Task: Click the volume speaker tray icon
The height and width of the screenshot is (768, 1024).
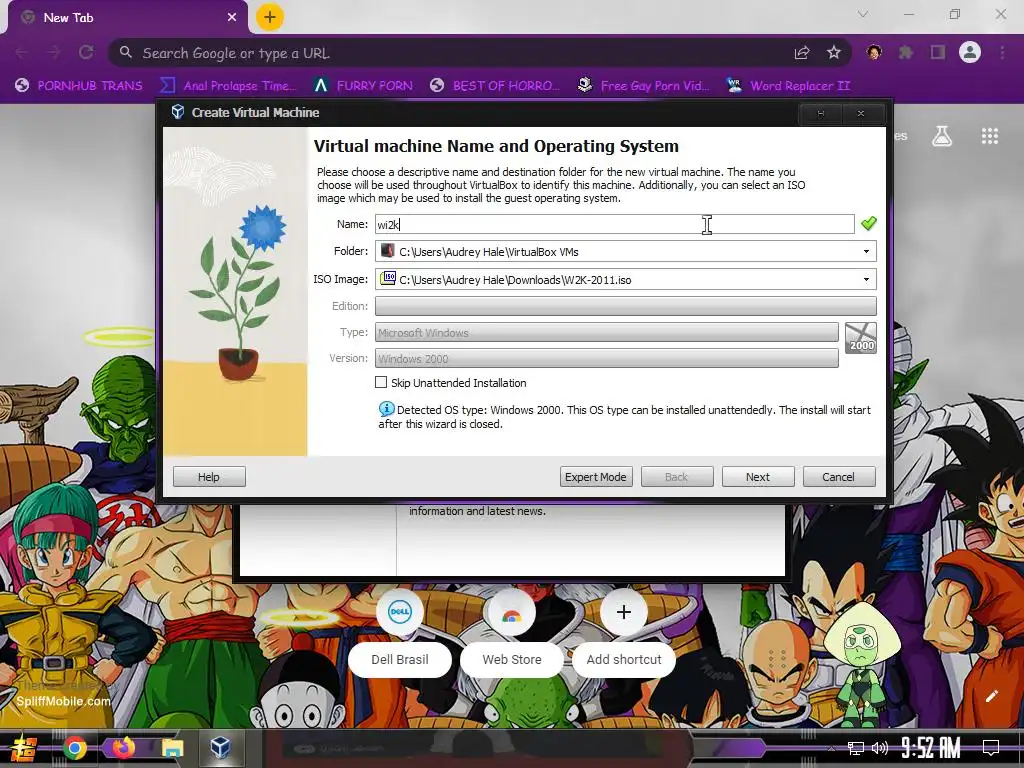Action: pyautogui.click(x=880, y=748)
